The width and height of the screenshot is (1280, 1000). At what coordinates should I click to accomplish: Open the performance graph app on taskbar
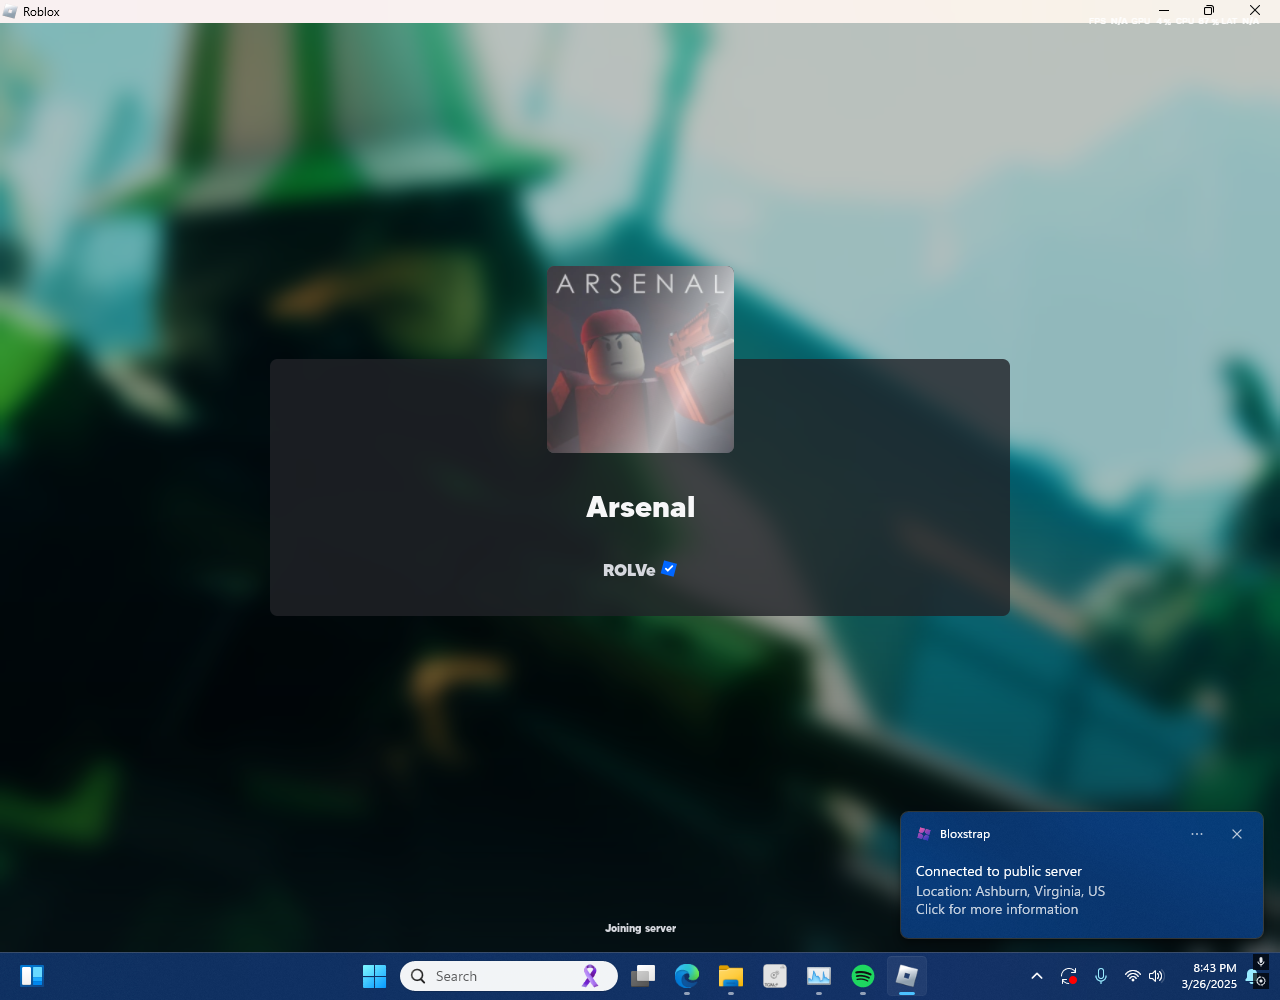[819, 976]
